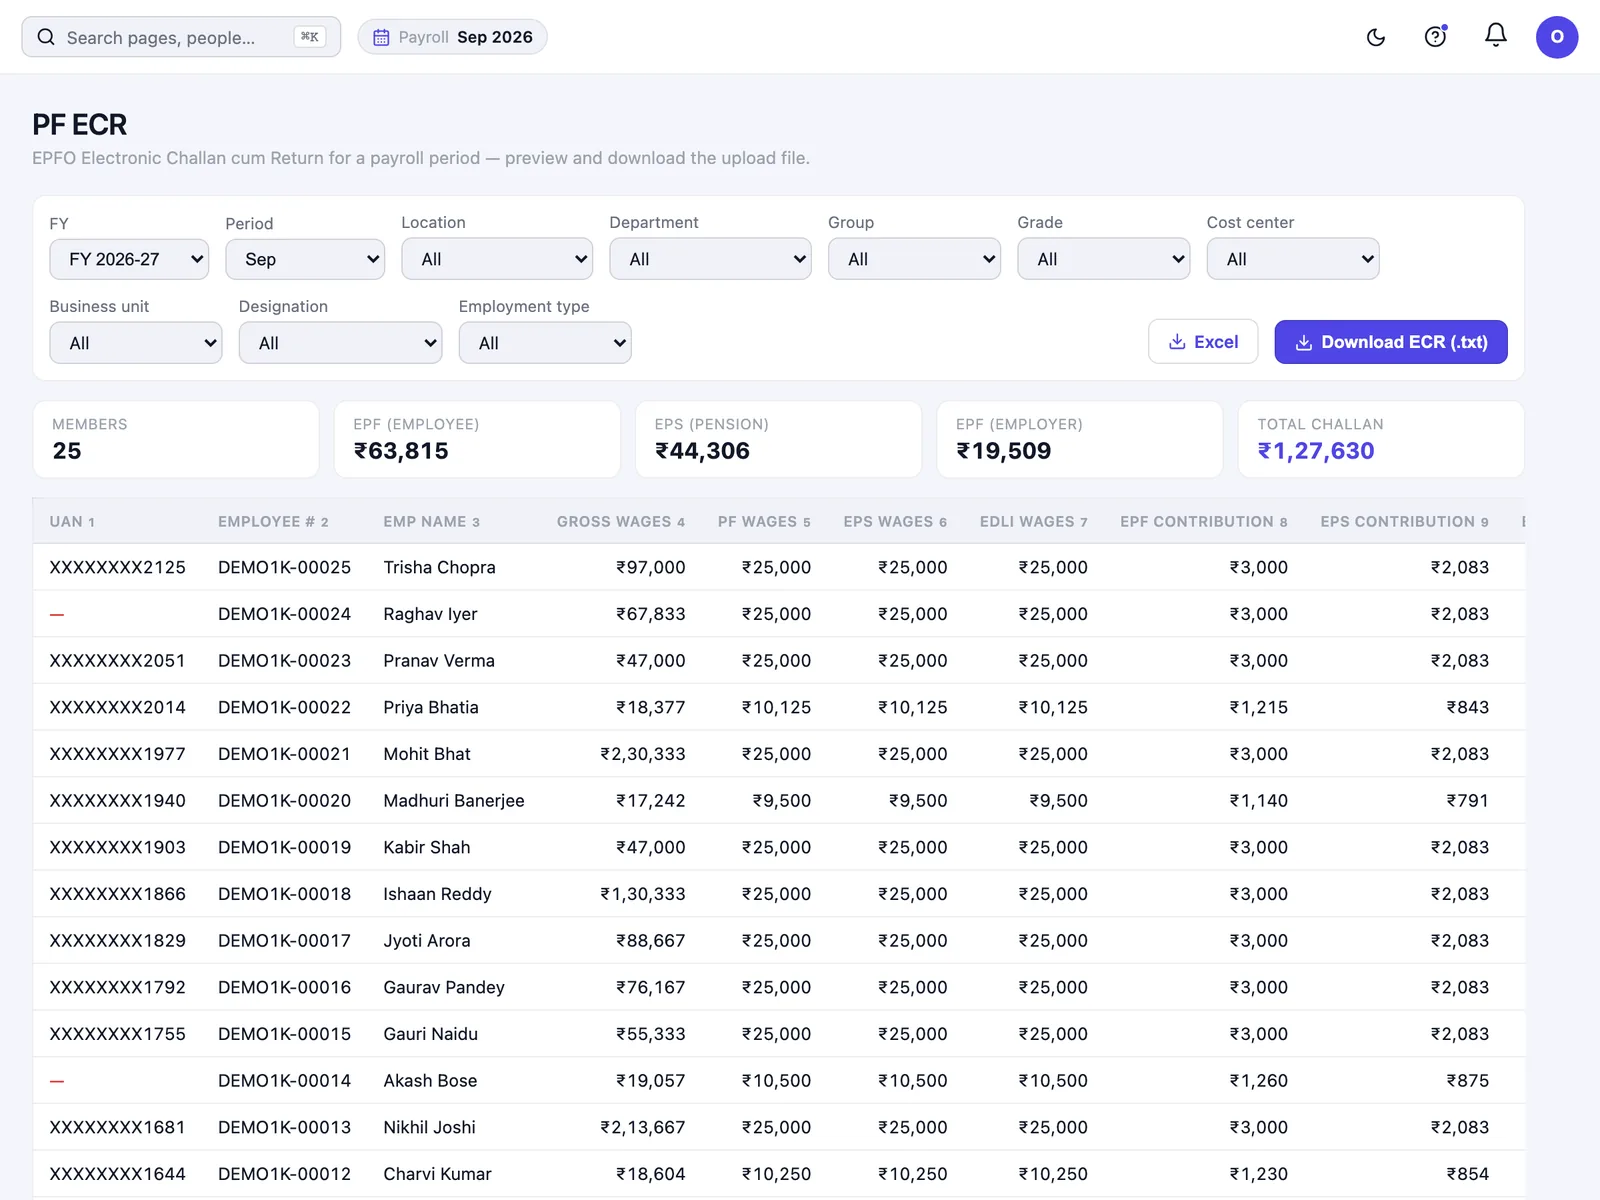Click the EPS WAGES column header
The image size is (1600, 1200).
[x=895, y=522]
